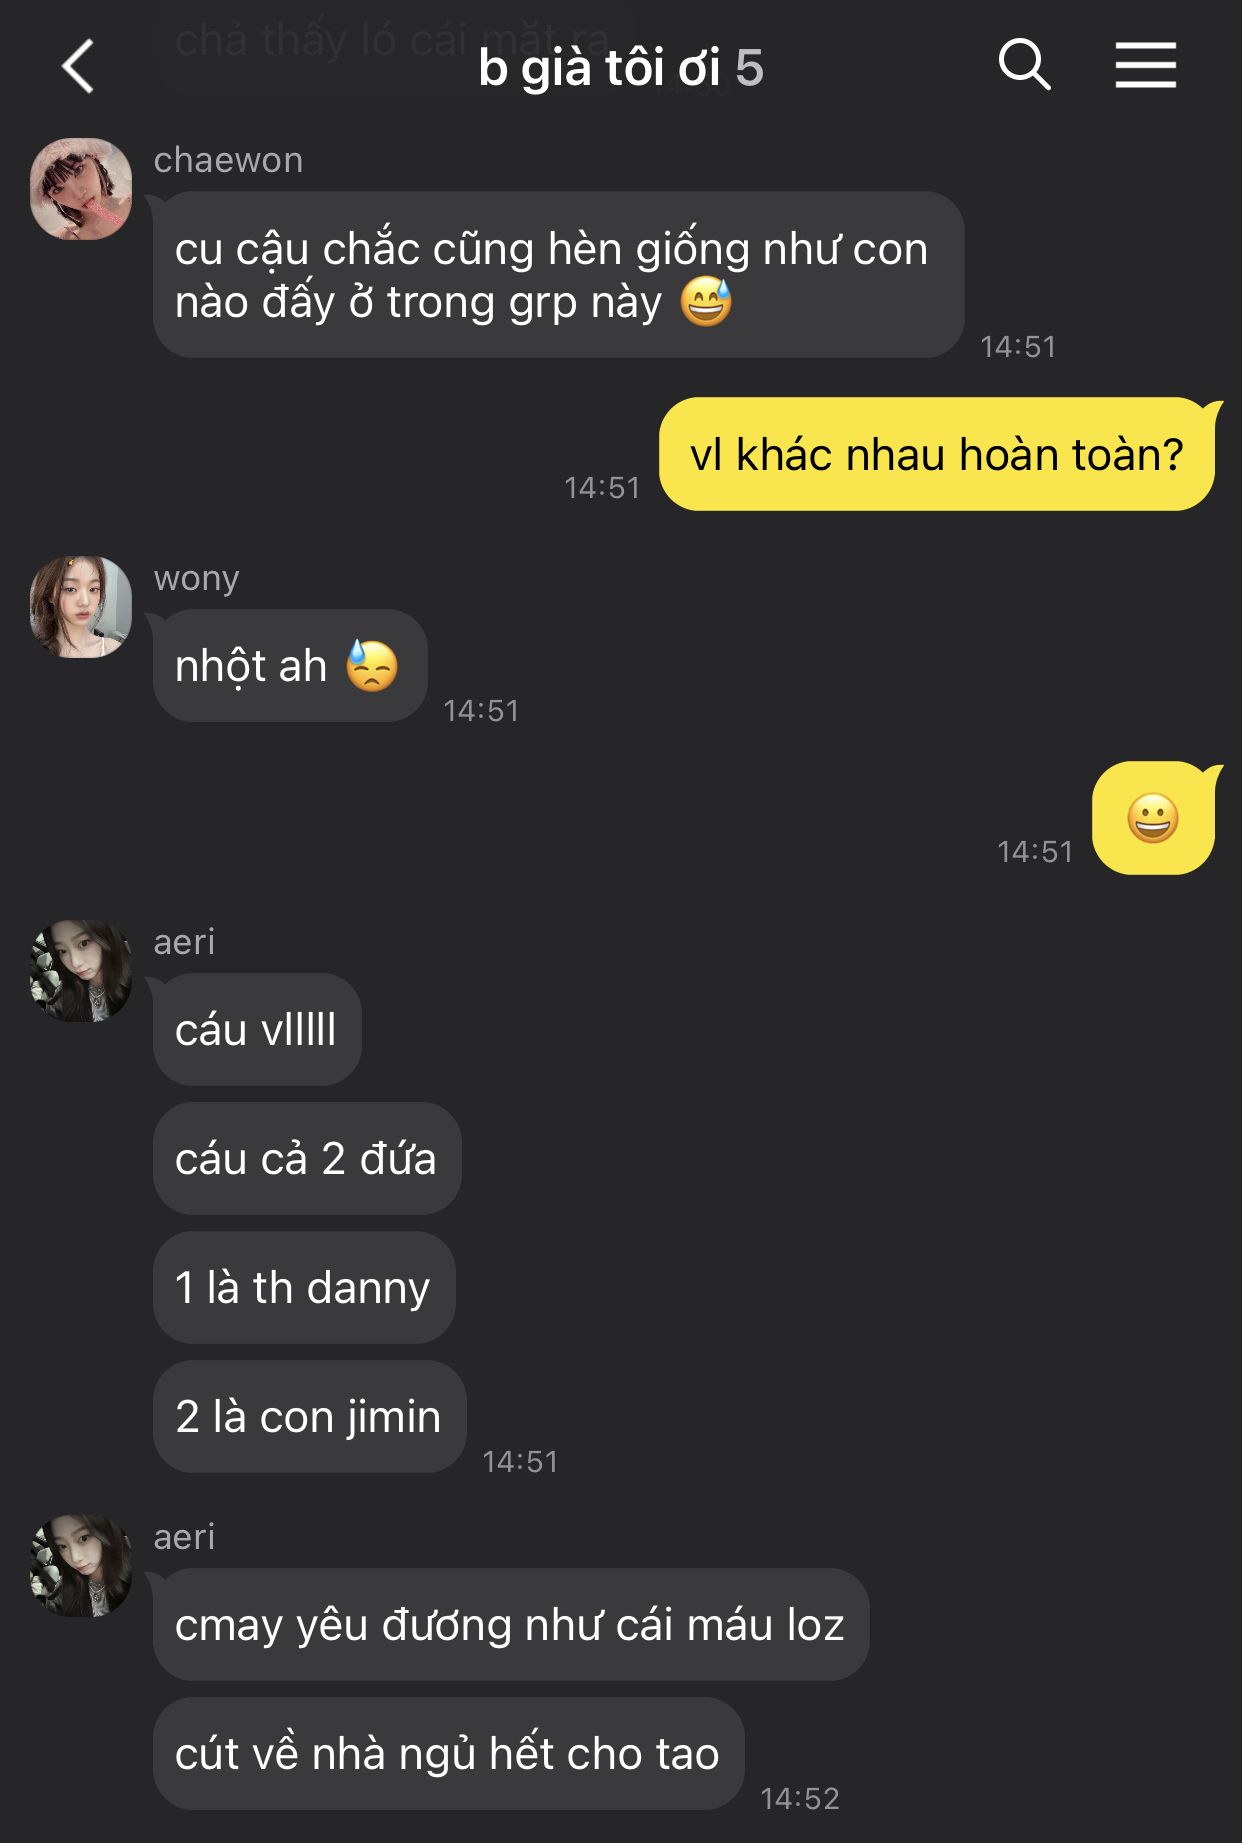Tap the 'cáu cả 2 đứa' message
This screenshot has height=1843, width=1242.
point(307,1158)
